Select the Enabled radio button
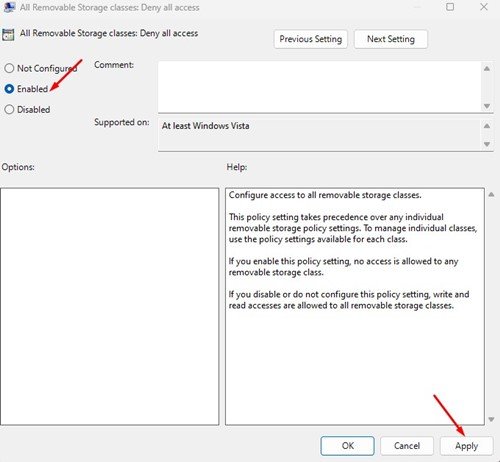 pos(9,89)
